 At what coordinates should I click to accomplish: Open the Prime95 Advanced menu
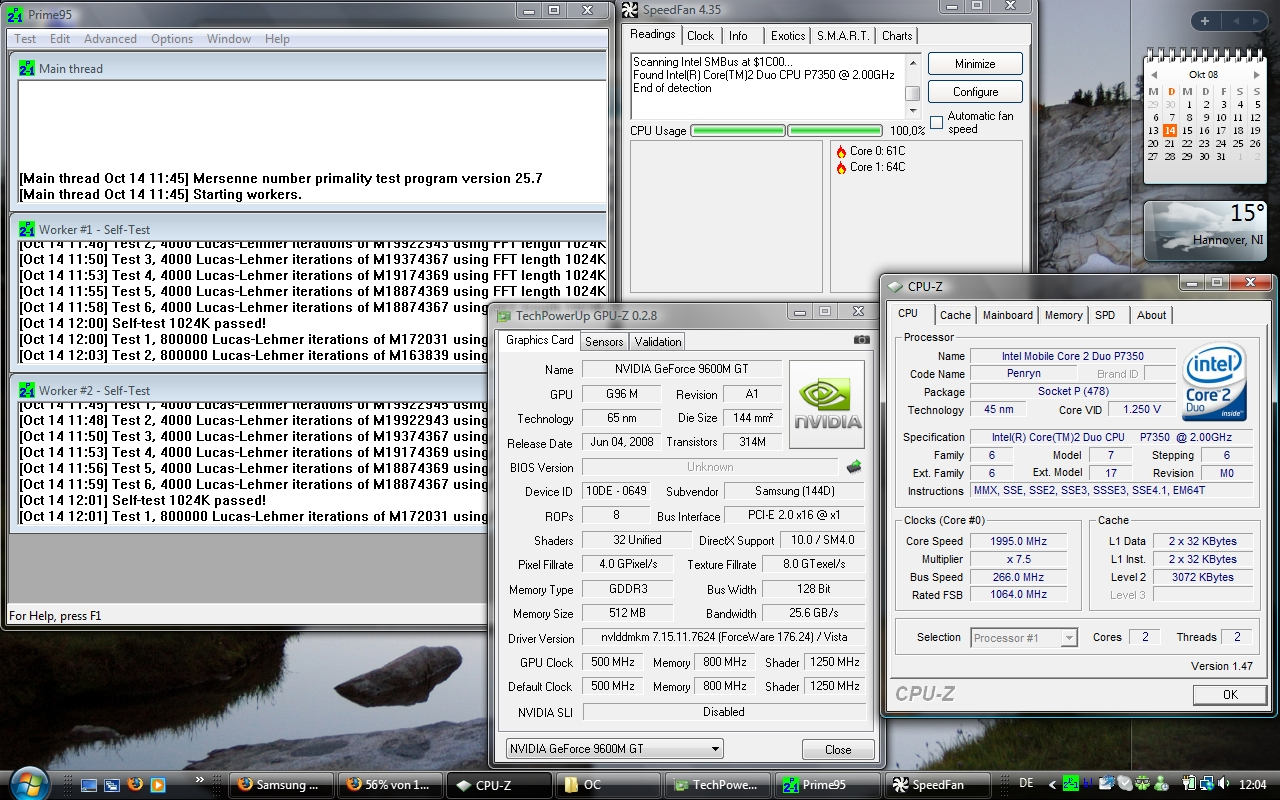[110, 39]
